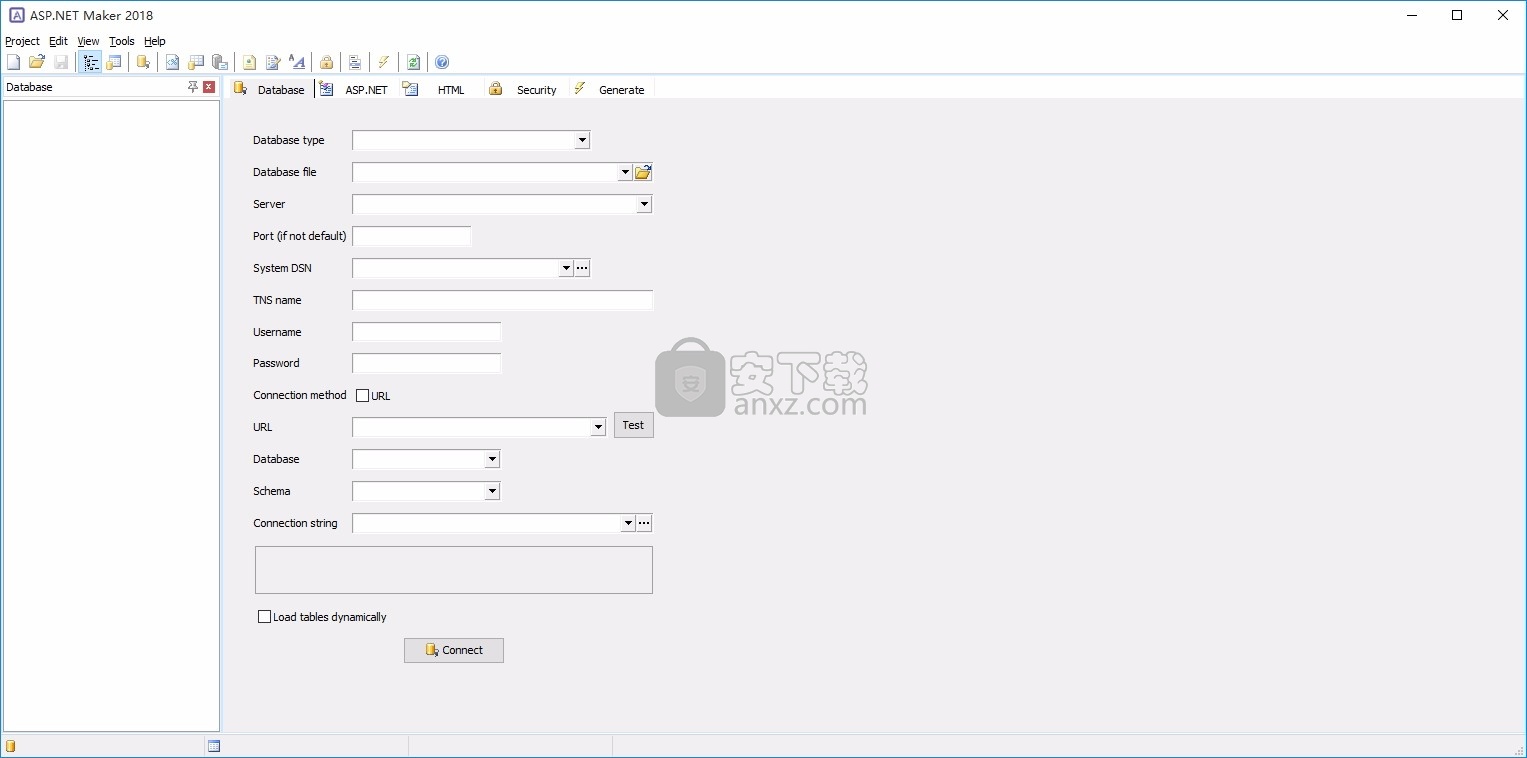
Task: Expand the System DSN dropdown
Action: [x=566, y=268]
